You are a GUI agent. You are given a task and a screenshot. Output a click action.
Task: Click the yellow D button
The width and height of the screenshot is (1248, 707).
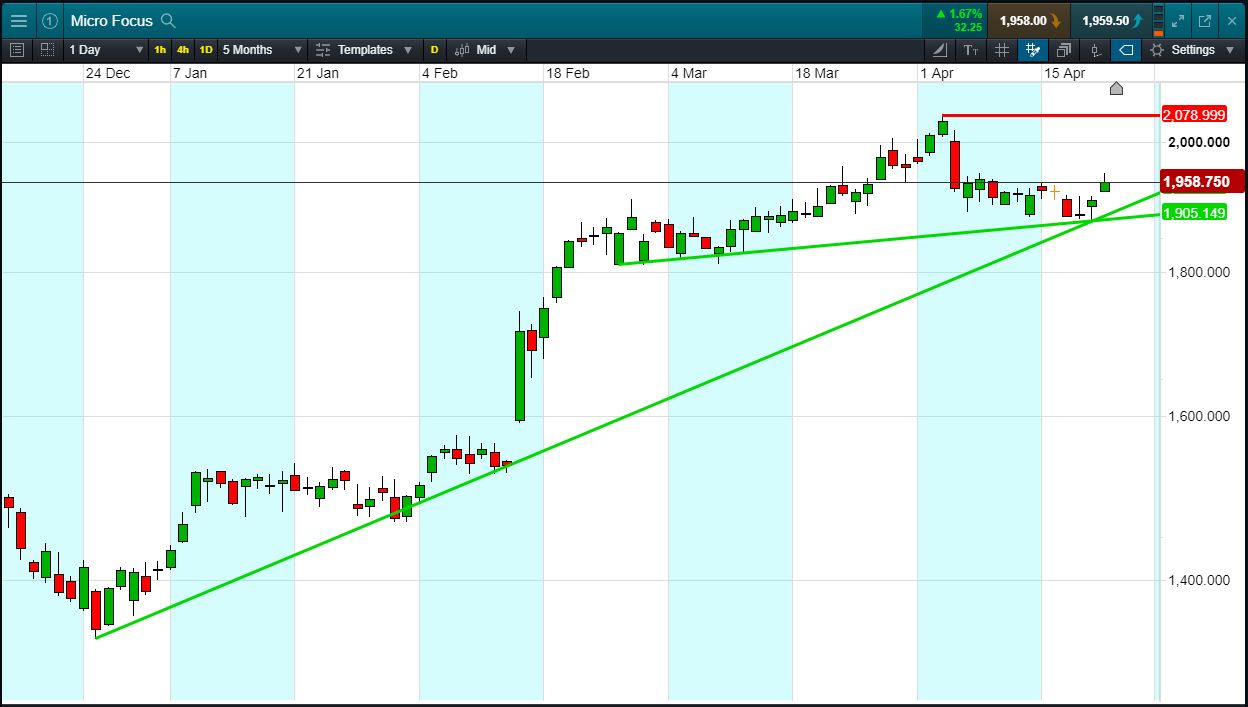tap(434, 49)
